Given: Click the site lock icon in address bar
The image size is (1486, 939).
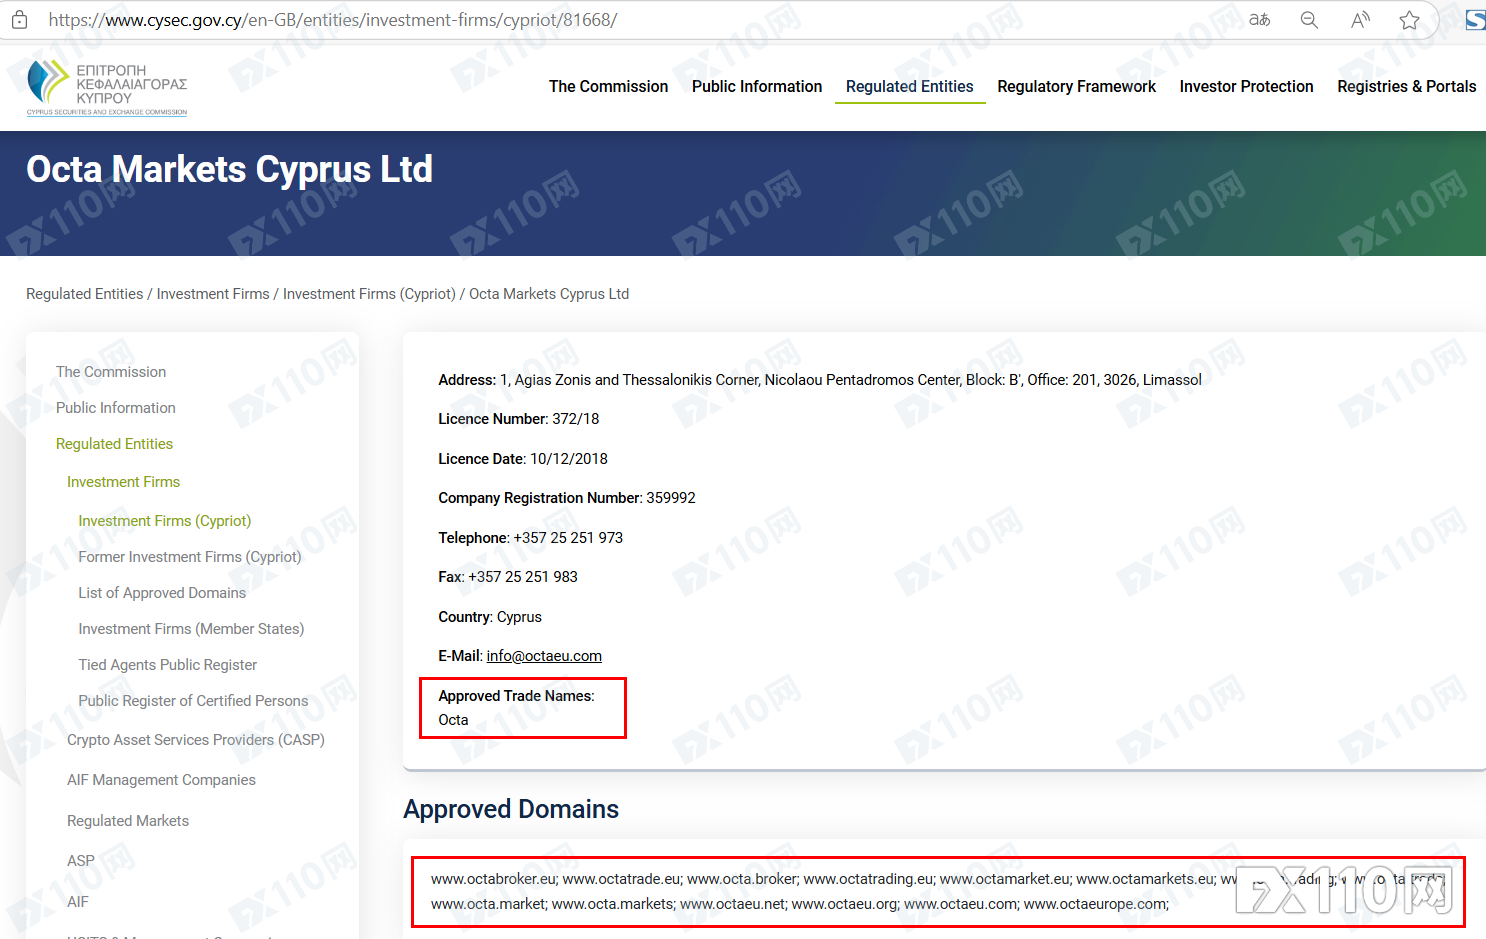Looking at the screenshot, I should point(19,19).
